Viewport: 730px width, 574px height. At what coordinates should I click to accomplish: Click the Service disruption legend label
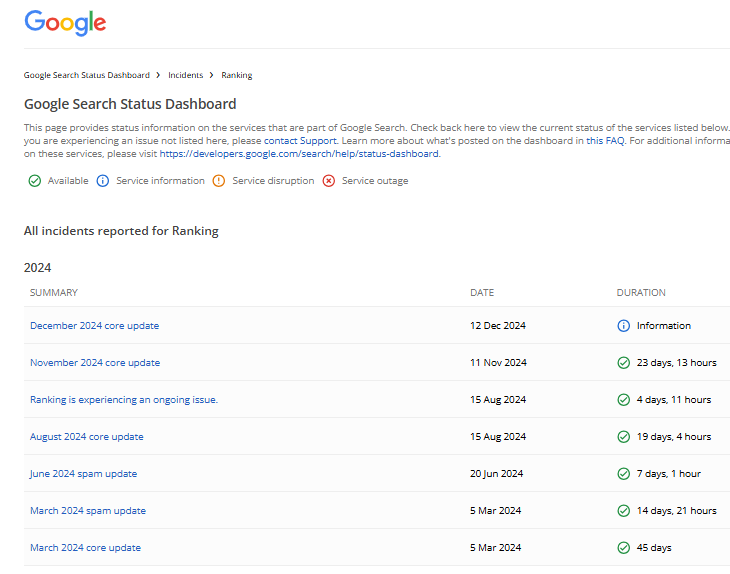273,181
